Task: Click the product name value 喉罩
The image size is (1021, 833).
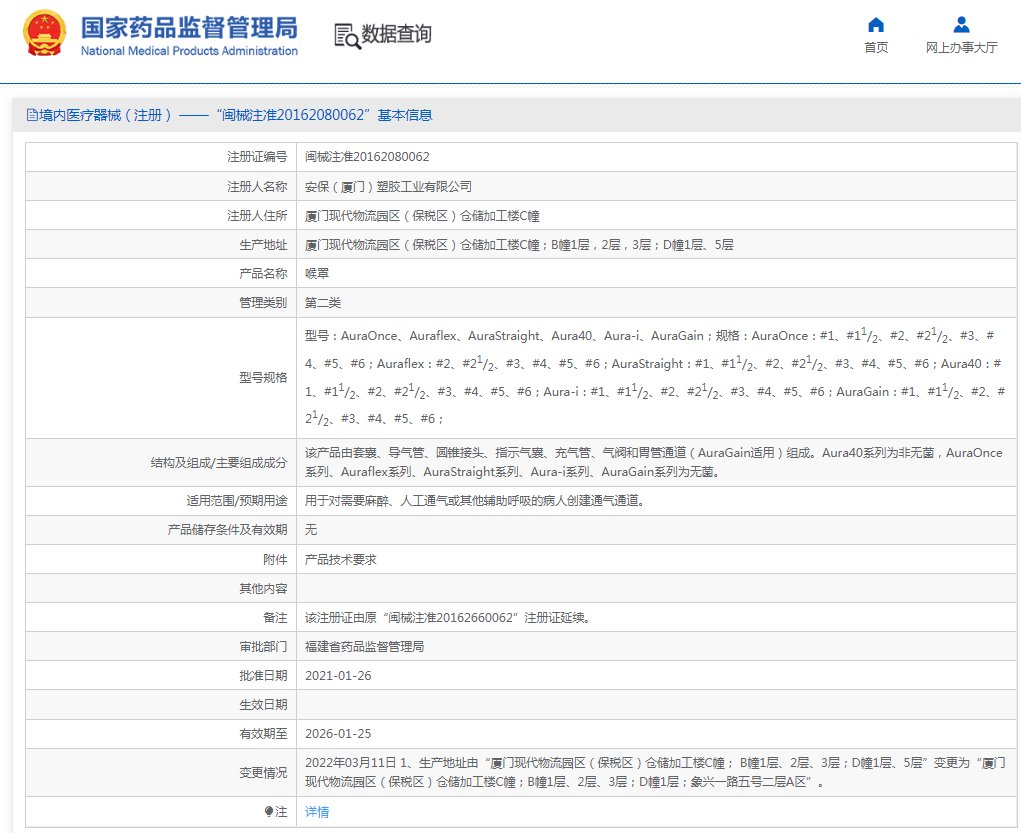Action: pos(317,273)
